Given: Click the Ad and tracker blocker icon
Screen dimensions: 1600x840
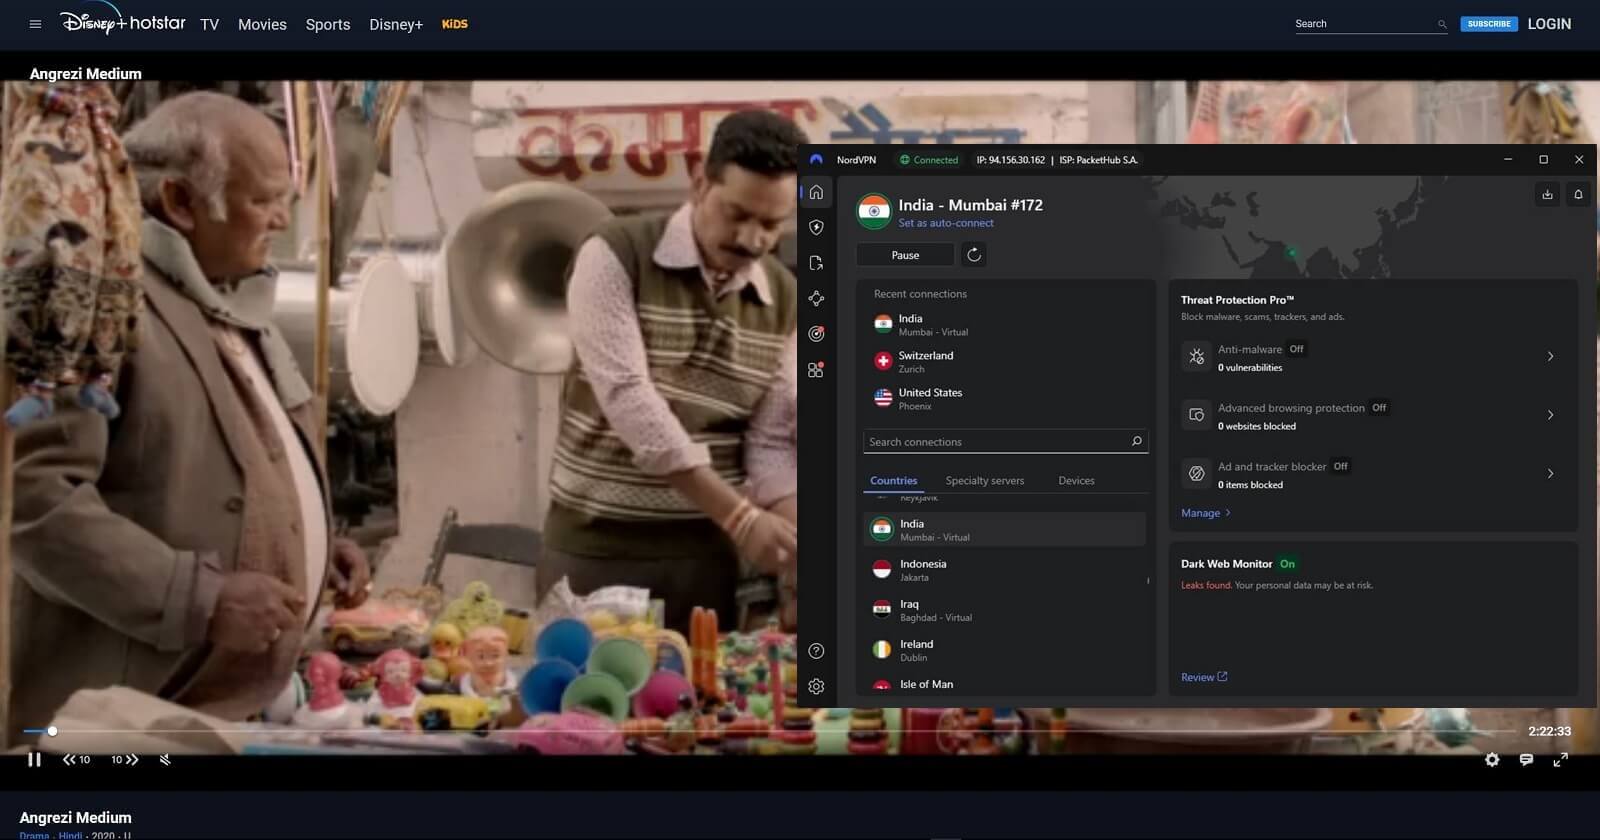Looking at the screenshot, I should [1196, 474].
